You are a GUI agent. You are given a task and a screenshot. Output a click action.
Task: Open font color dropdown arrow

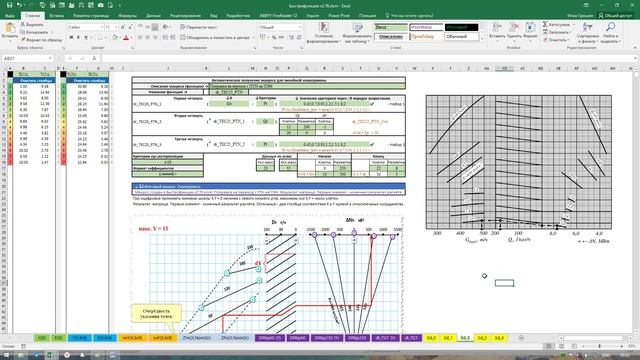click(131, 38)
